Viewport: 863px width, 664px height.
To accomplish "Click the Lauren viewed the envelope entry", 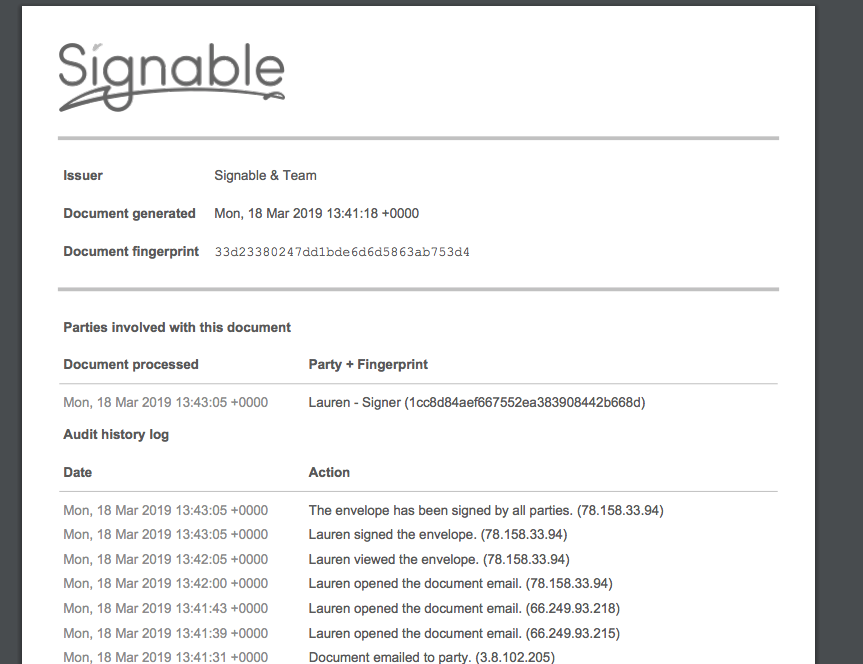I will pos(439,559).
